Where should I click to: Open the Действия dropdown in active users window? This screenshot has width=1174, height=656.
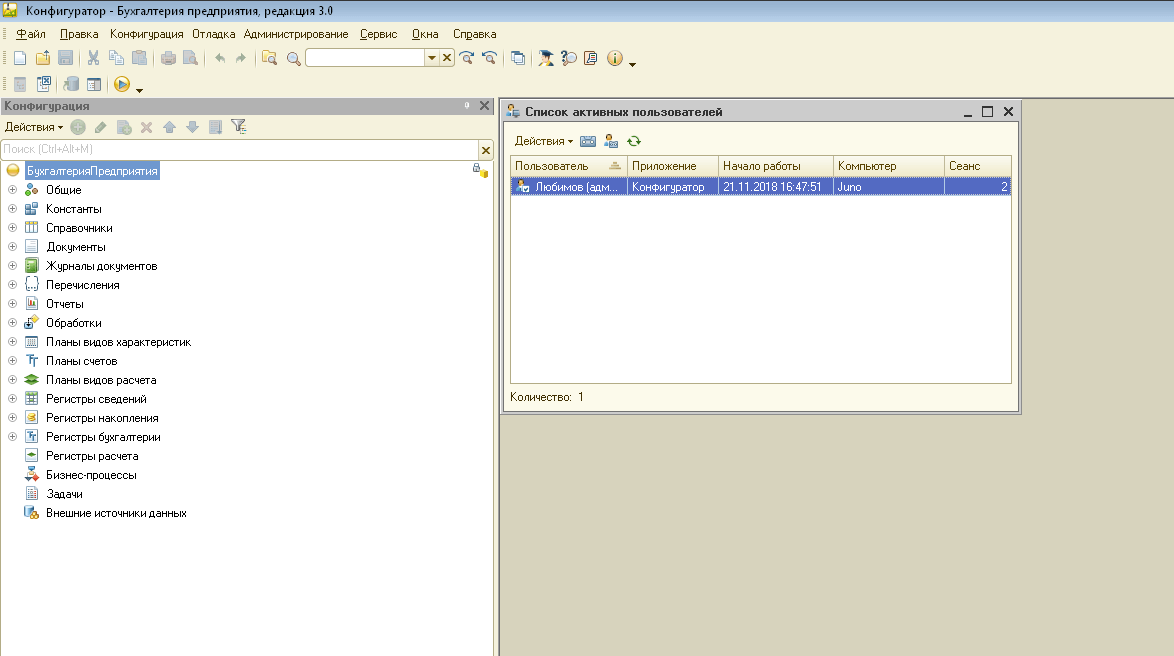point(544,141)
